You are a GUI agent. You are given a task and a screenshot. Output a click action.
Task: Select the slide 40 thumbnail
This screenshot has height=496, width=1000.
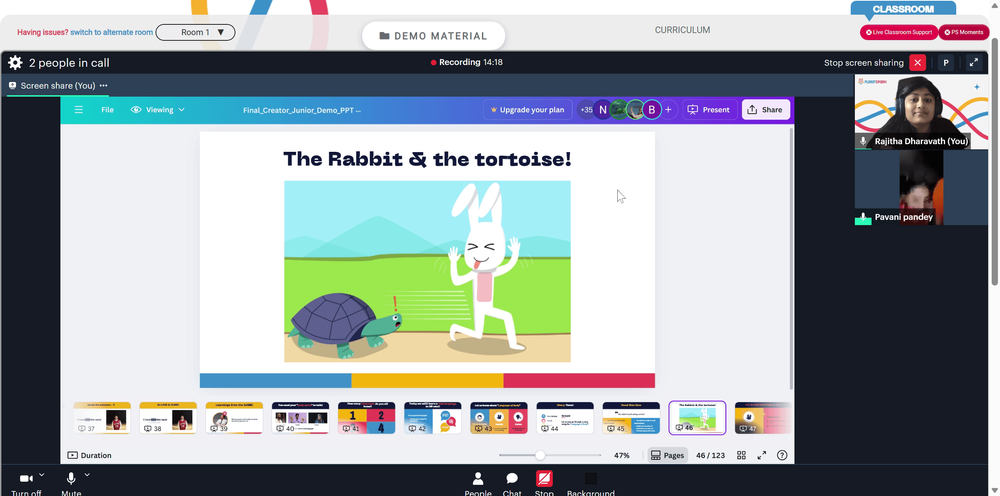coord(300,418)
